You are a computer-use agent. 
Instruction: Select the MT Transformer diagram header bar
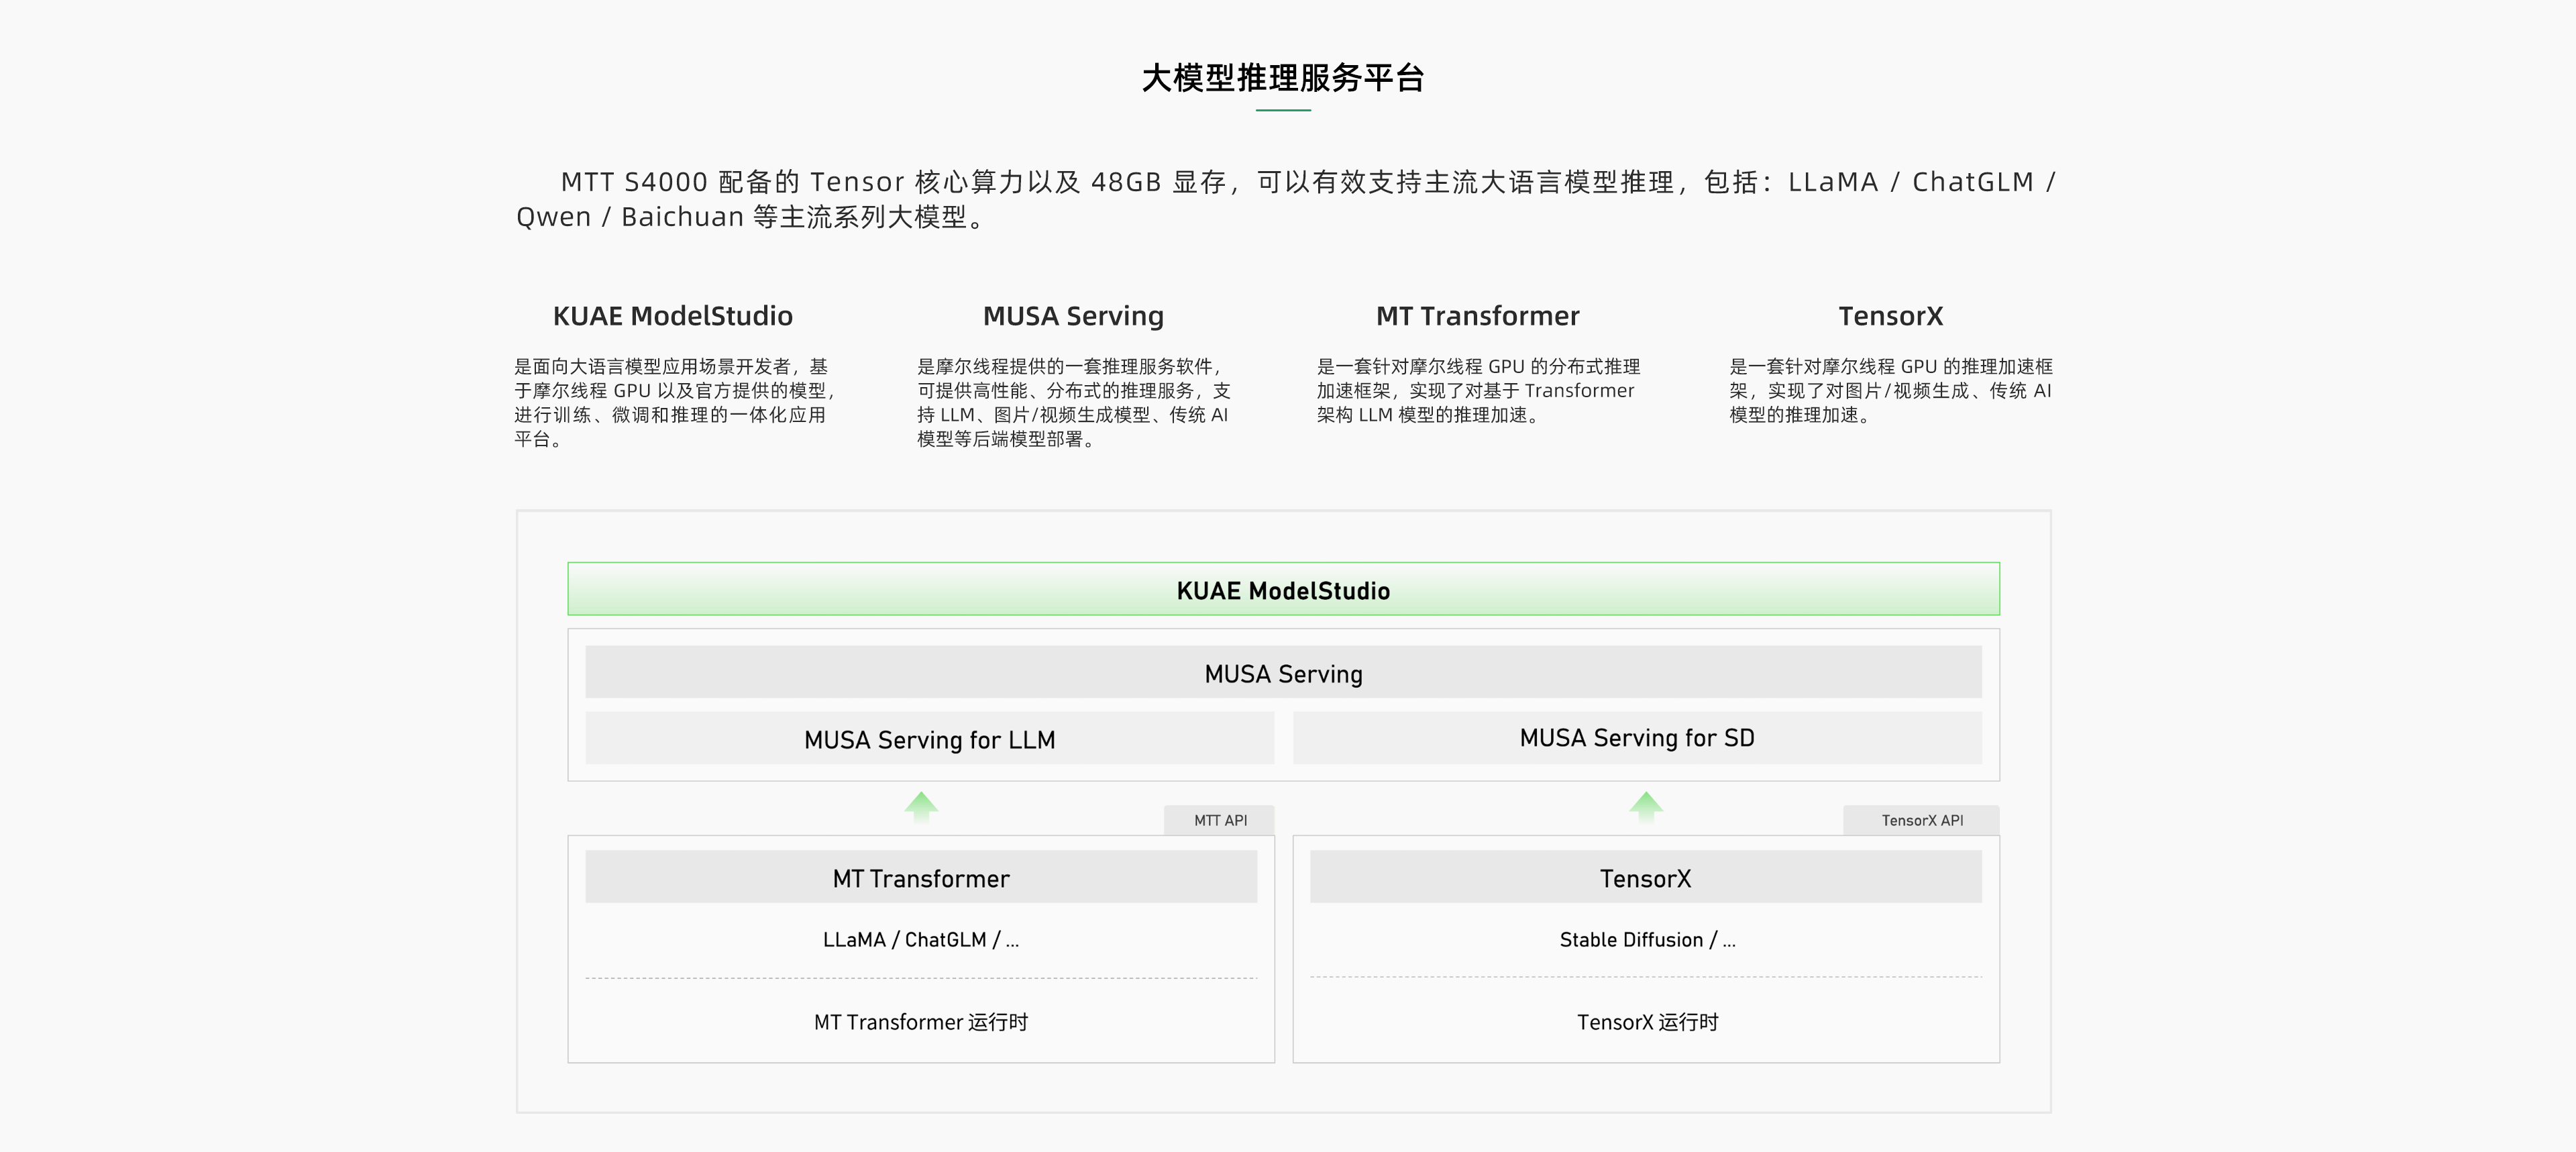coord(921,877)
